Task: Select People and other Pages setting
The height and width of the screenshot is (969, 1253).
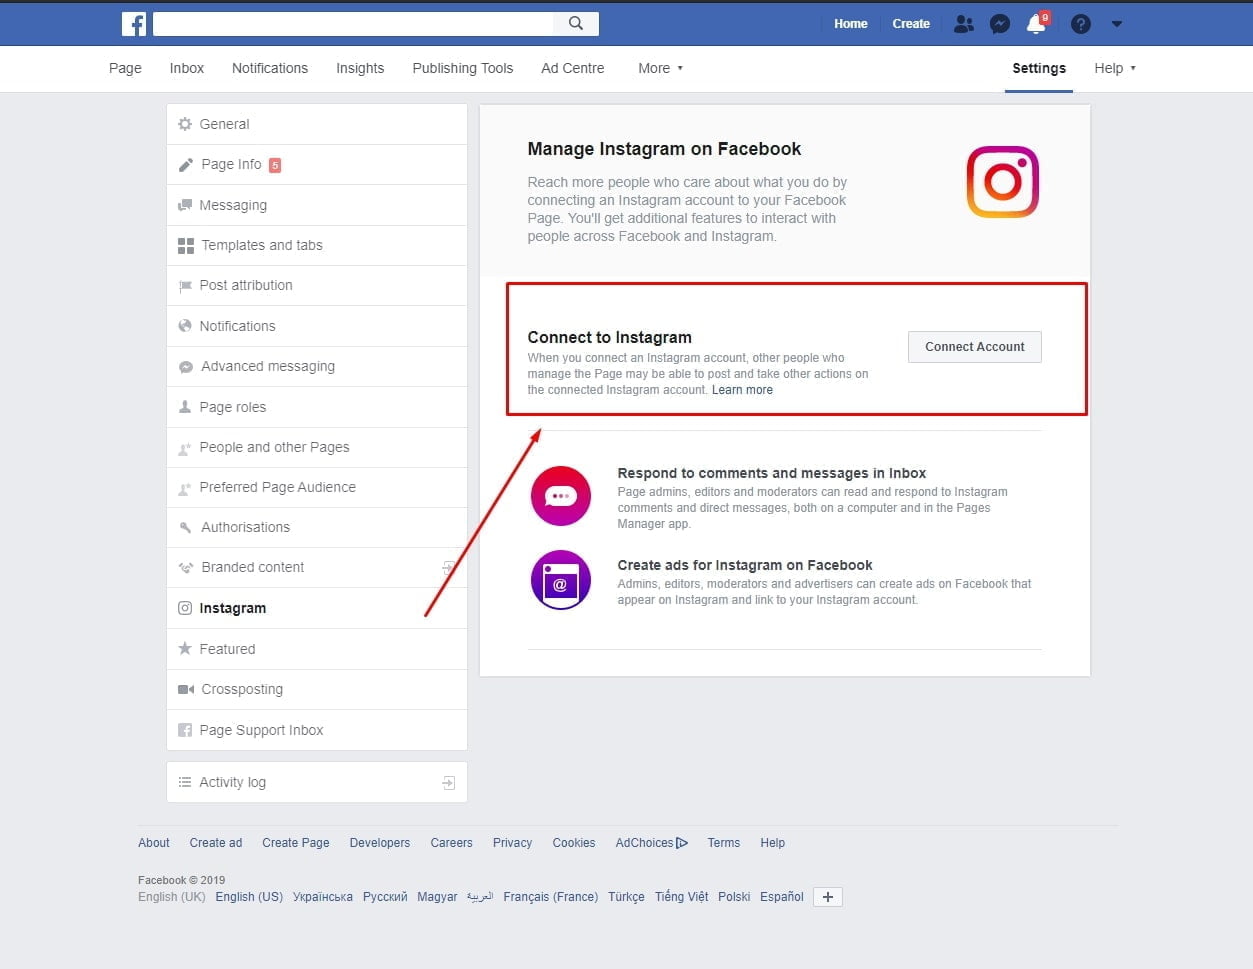Action: tap(317, 447)
